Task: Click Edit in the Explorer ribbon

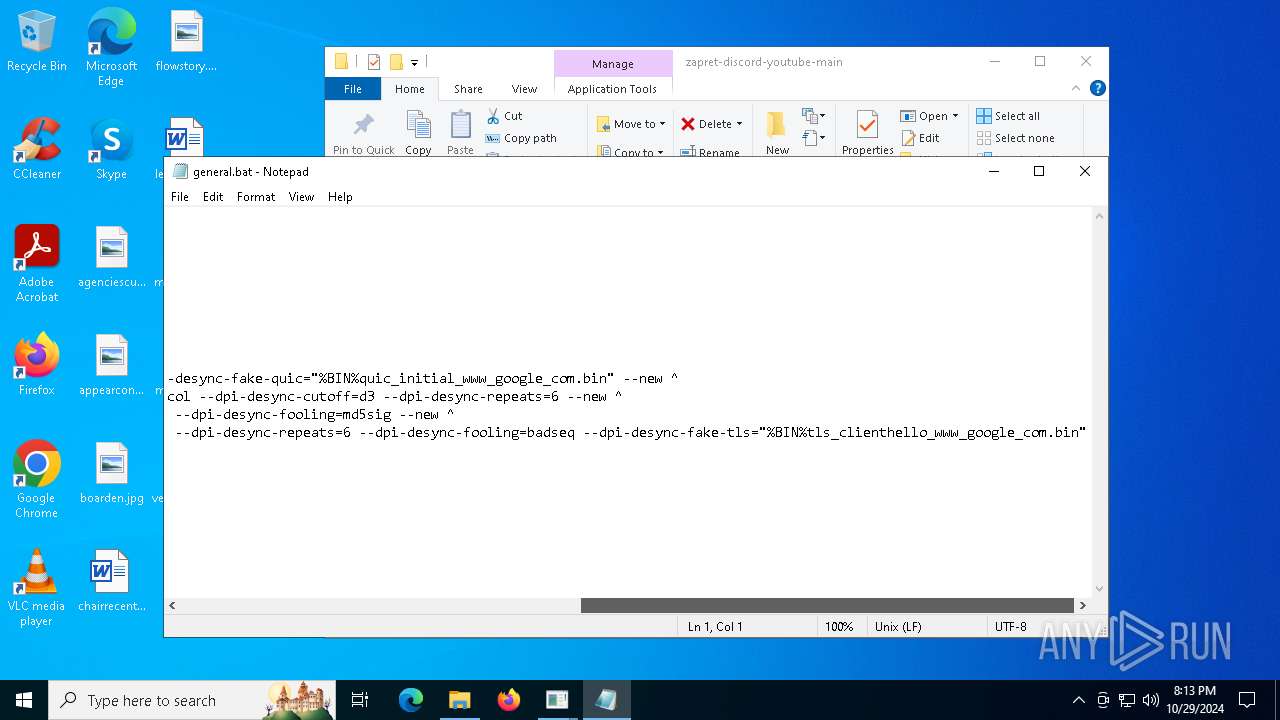Action: pyautogui.click(x=920, y=138)
